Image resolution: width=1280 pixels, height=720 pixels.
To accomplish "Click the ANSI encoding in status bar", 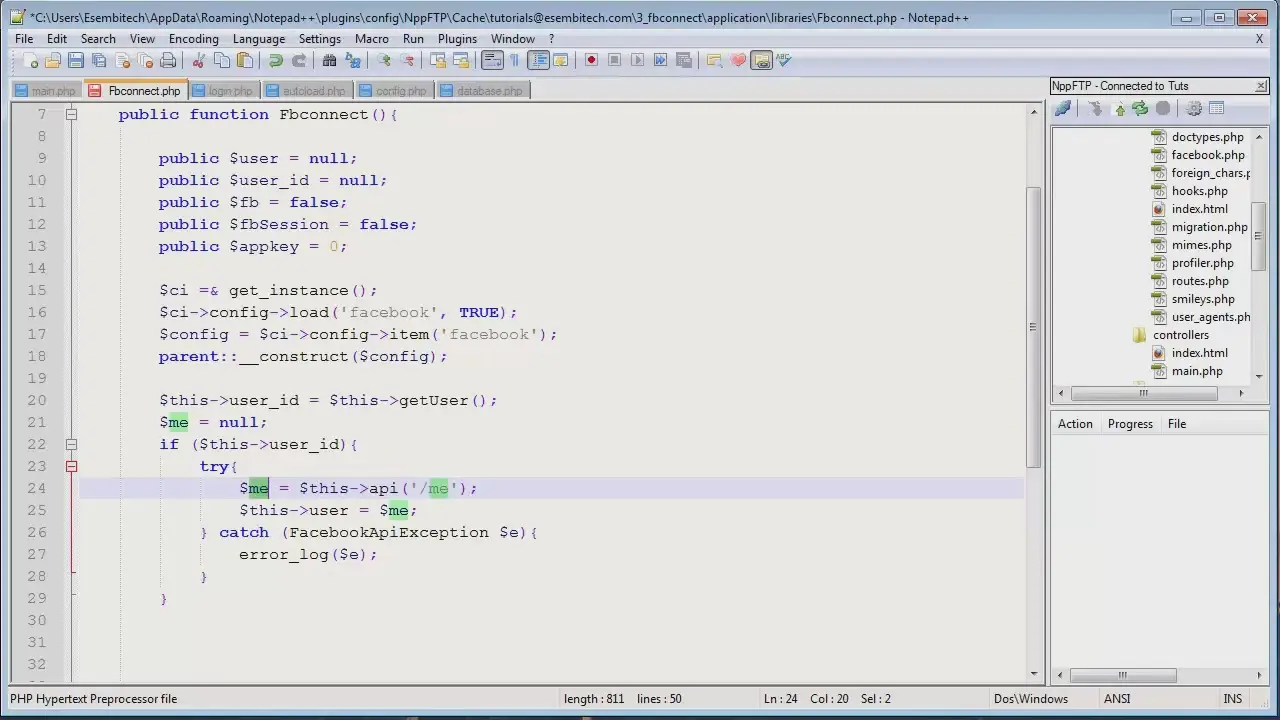I will 1117,699.
